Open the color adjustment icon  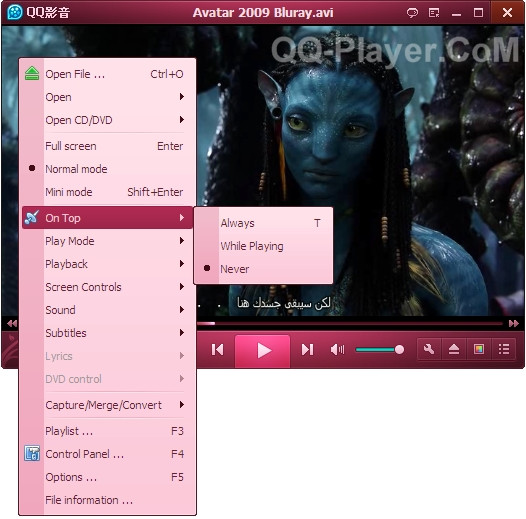click(479, 349)
